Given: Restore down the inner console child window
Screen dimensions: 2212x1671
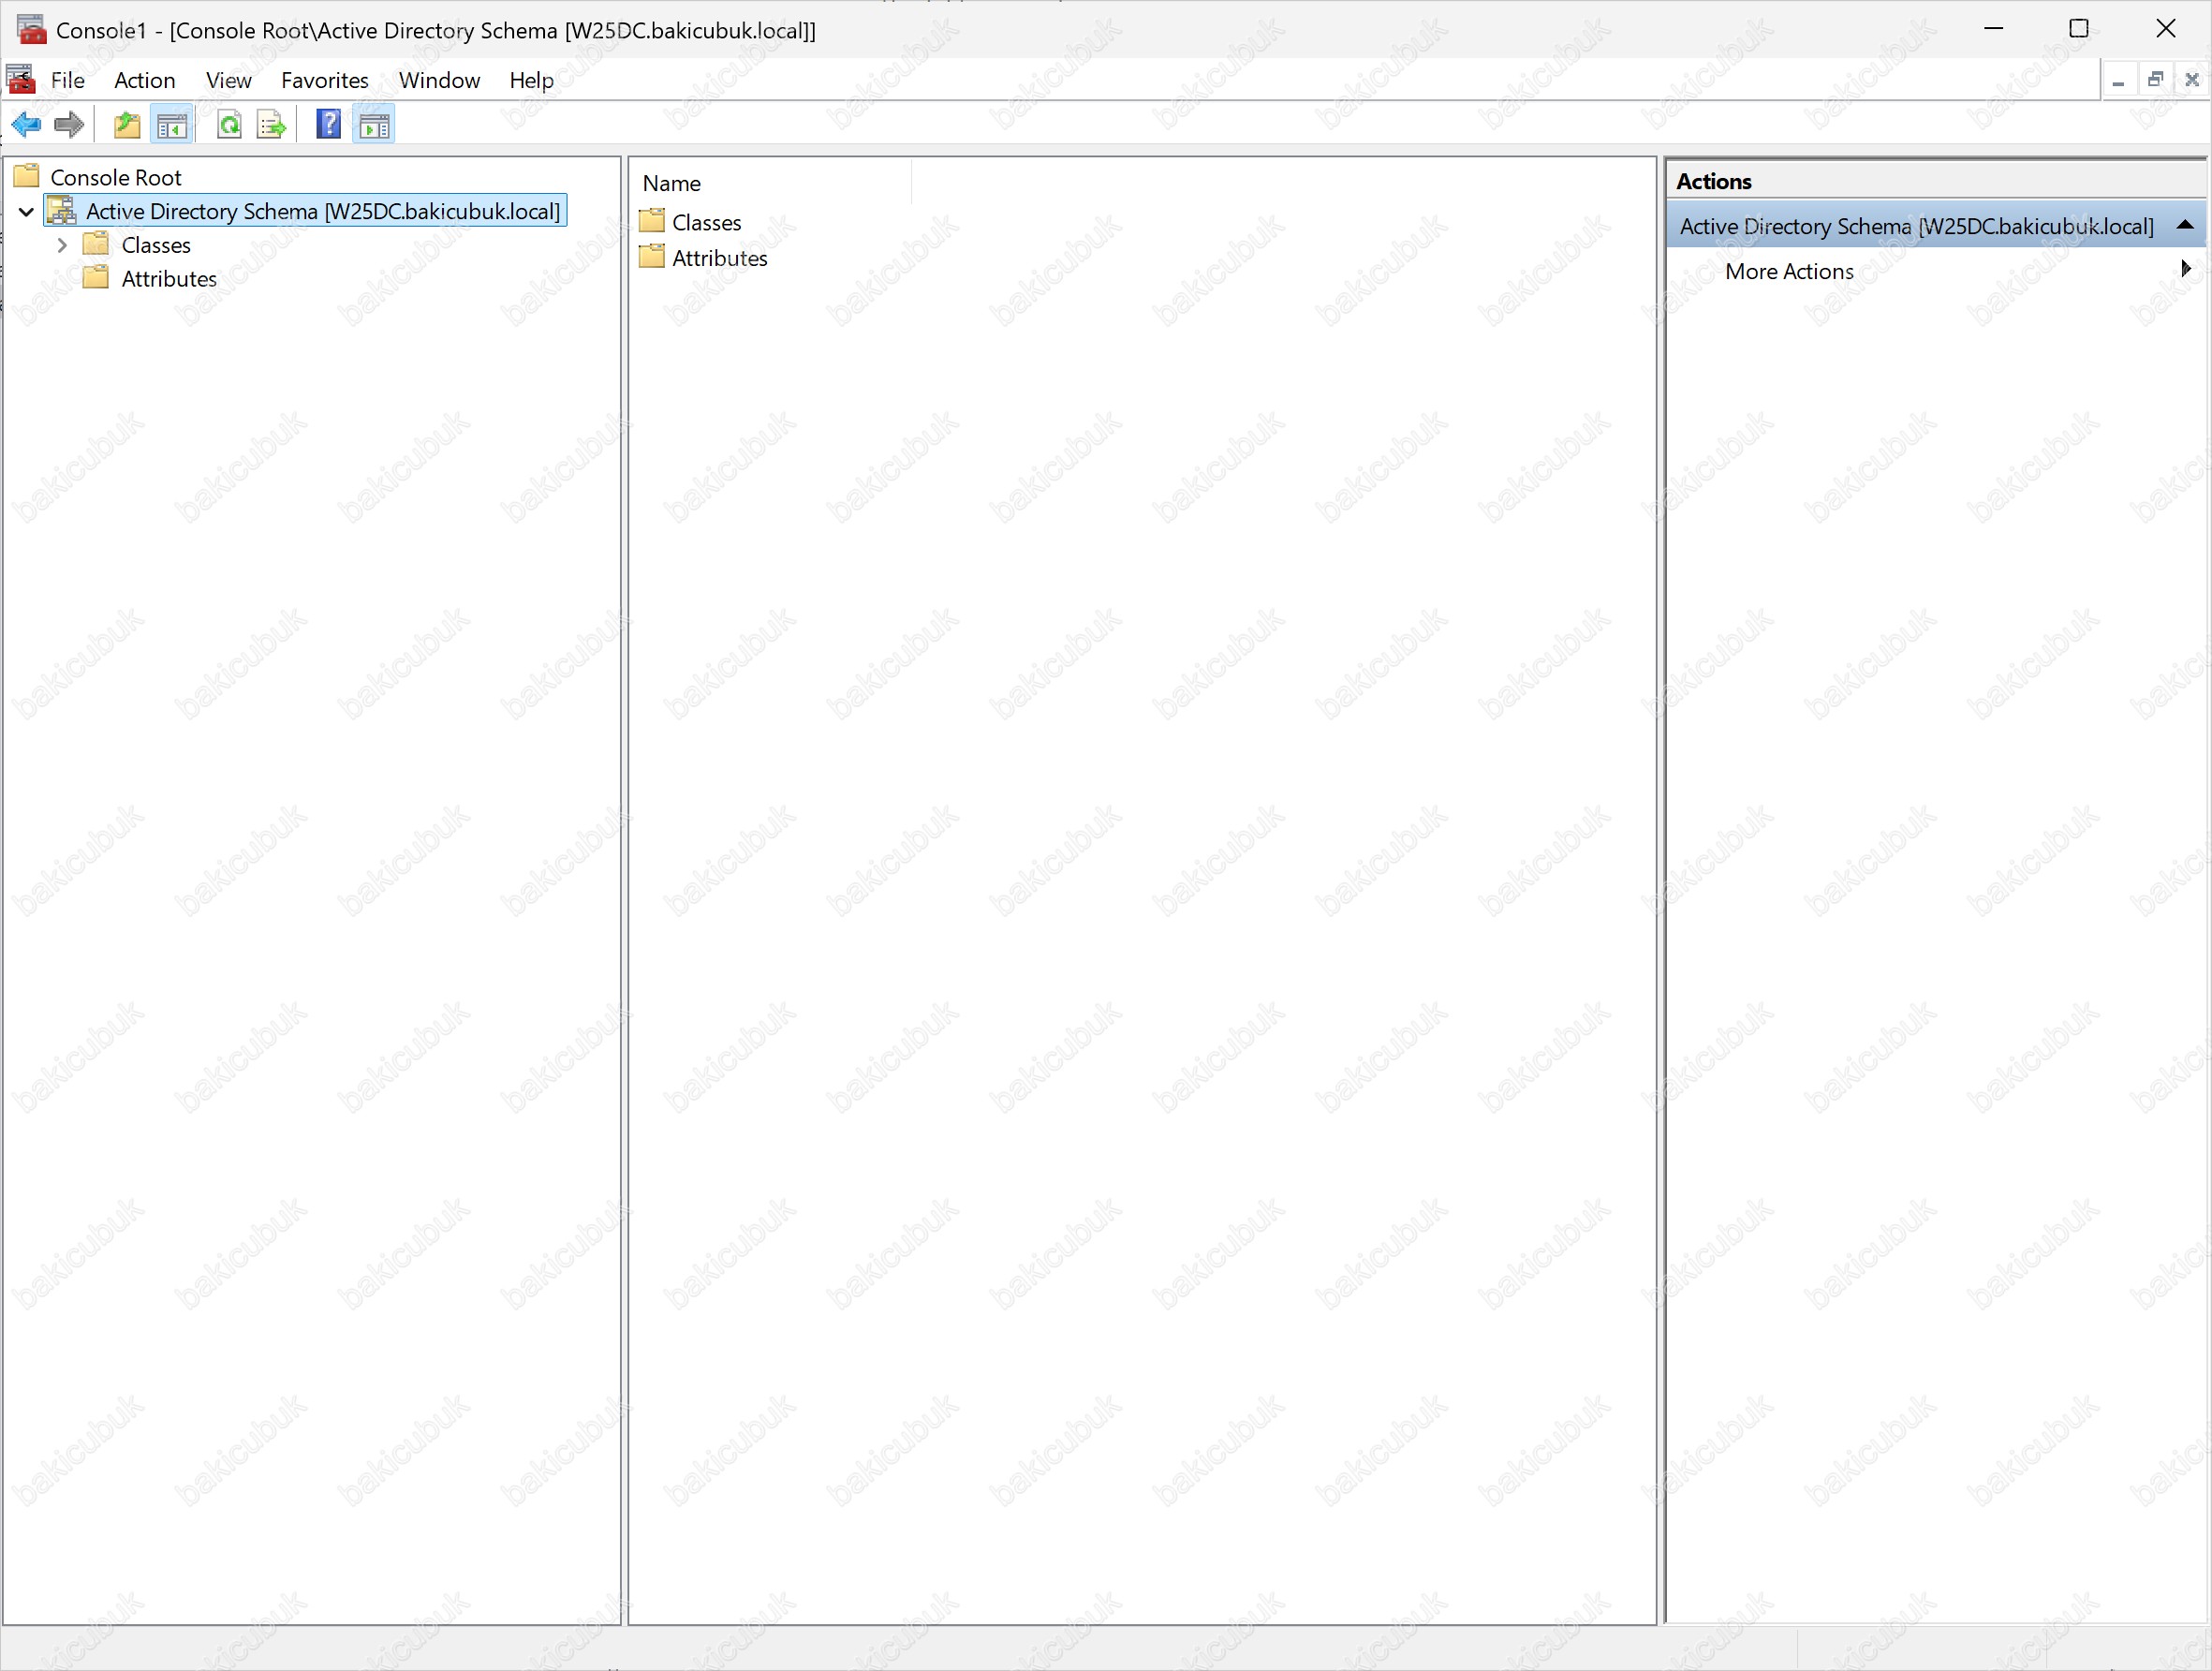Looking at the screenshot, I should click(2155, 80).
